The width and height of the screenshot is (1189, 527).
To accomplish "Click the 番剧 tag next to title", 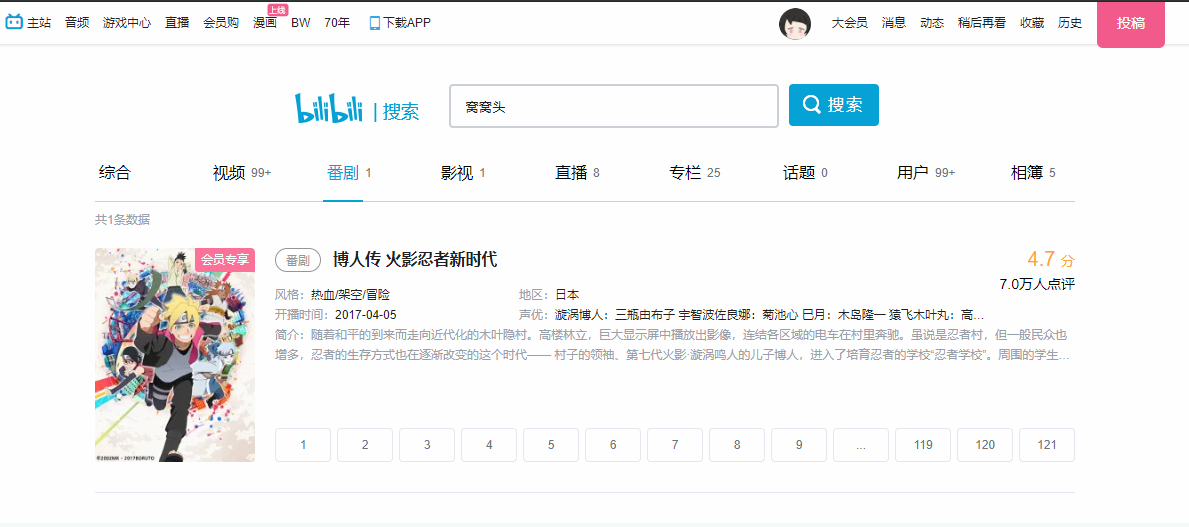I will [x=298, y=260].
